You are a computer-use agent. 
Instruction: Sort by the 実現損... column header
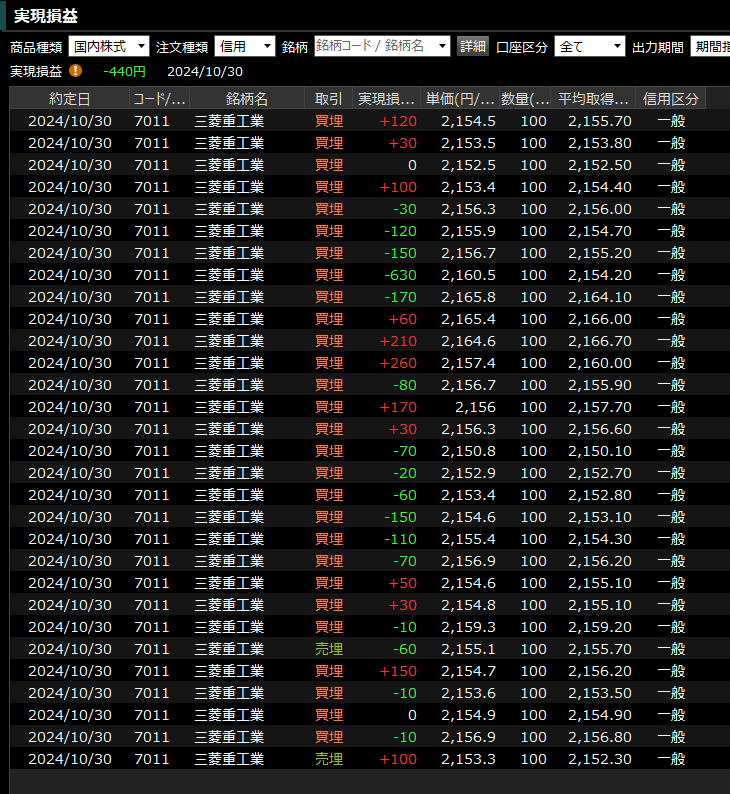pyautogui.click(x=386, y=98)
